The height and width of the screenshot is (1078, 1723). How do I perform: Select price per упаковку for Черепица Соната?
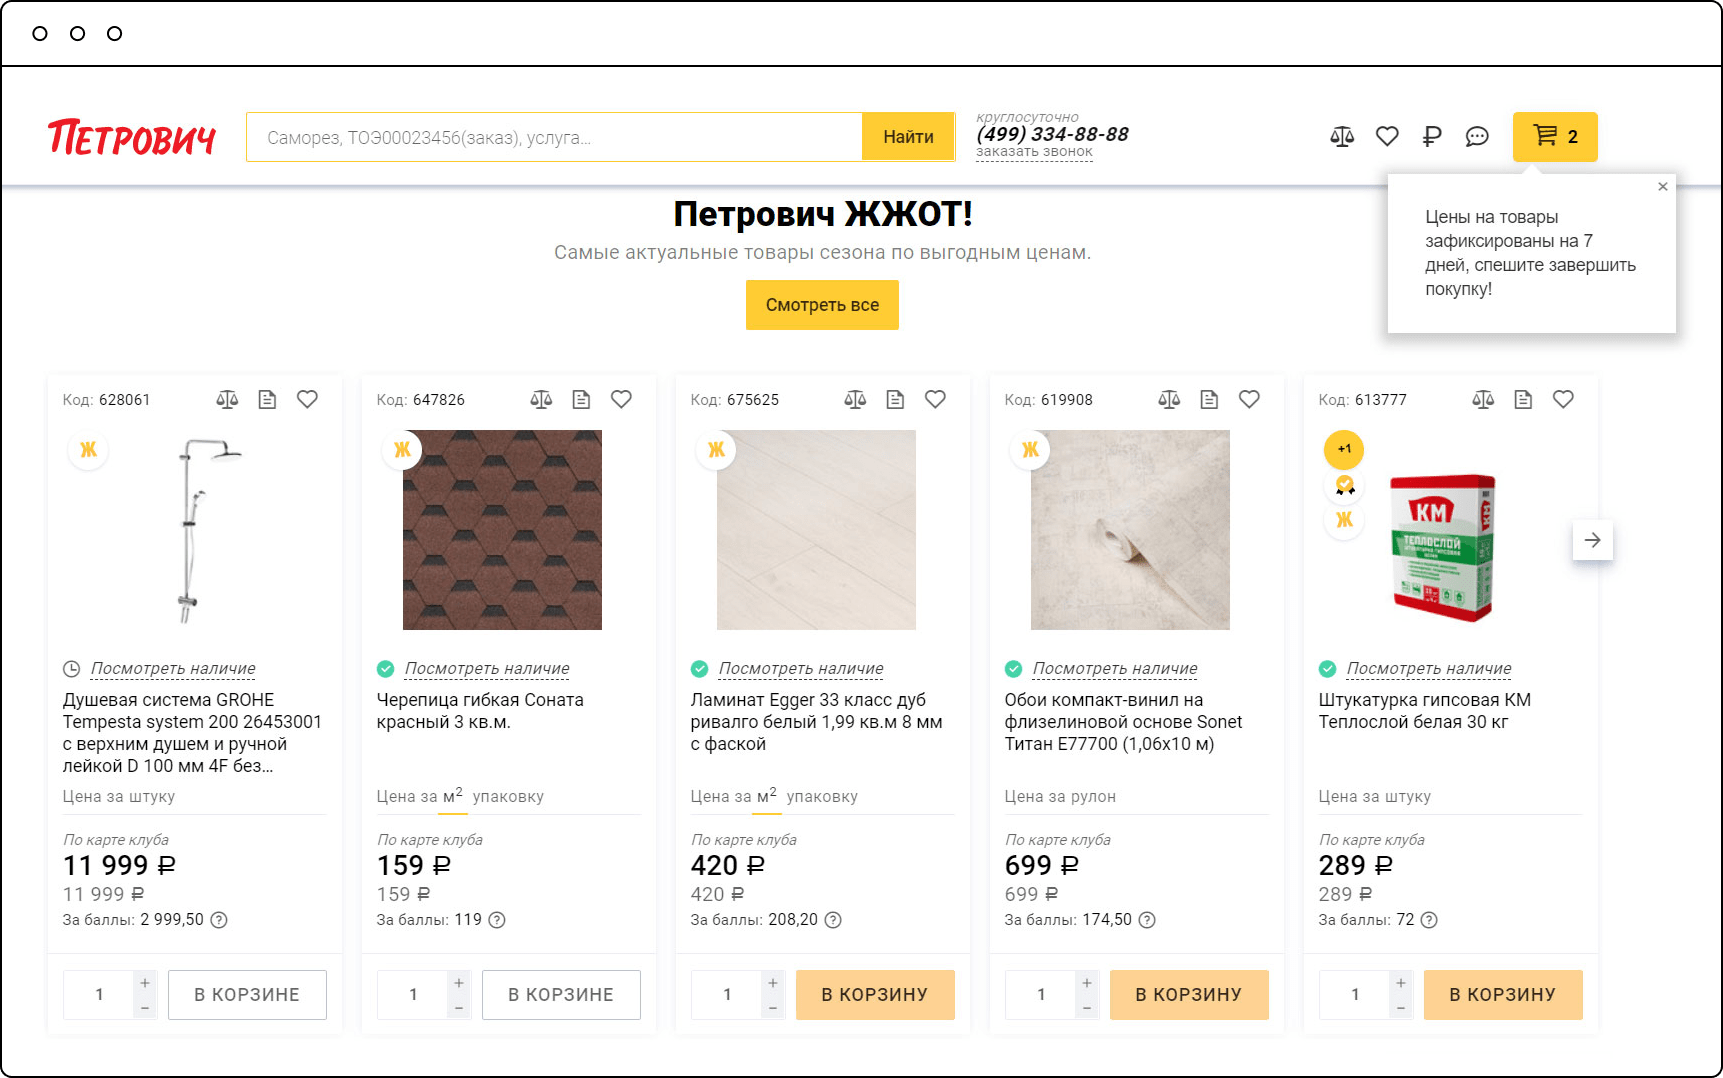pos(508,797)
